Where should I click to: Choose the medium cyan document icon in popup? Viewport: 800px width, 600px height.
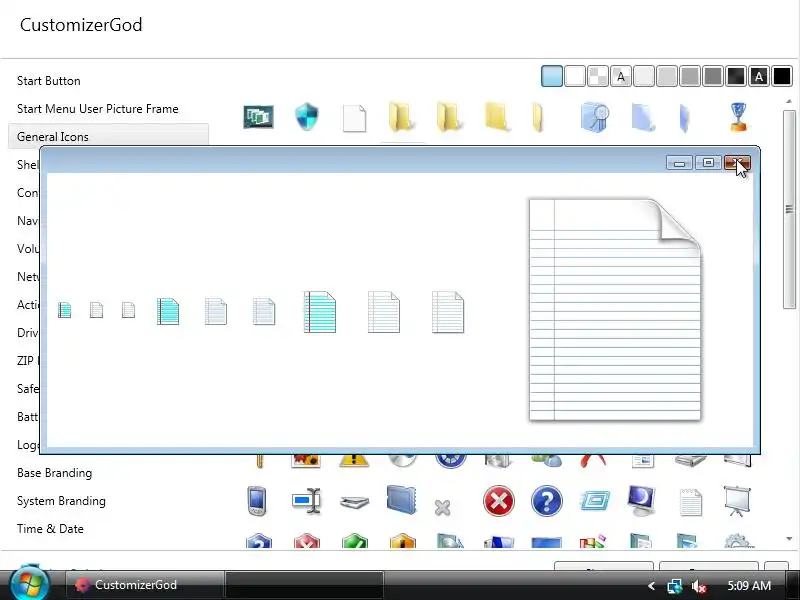[168, 312]
